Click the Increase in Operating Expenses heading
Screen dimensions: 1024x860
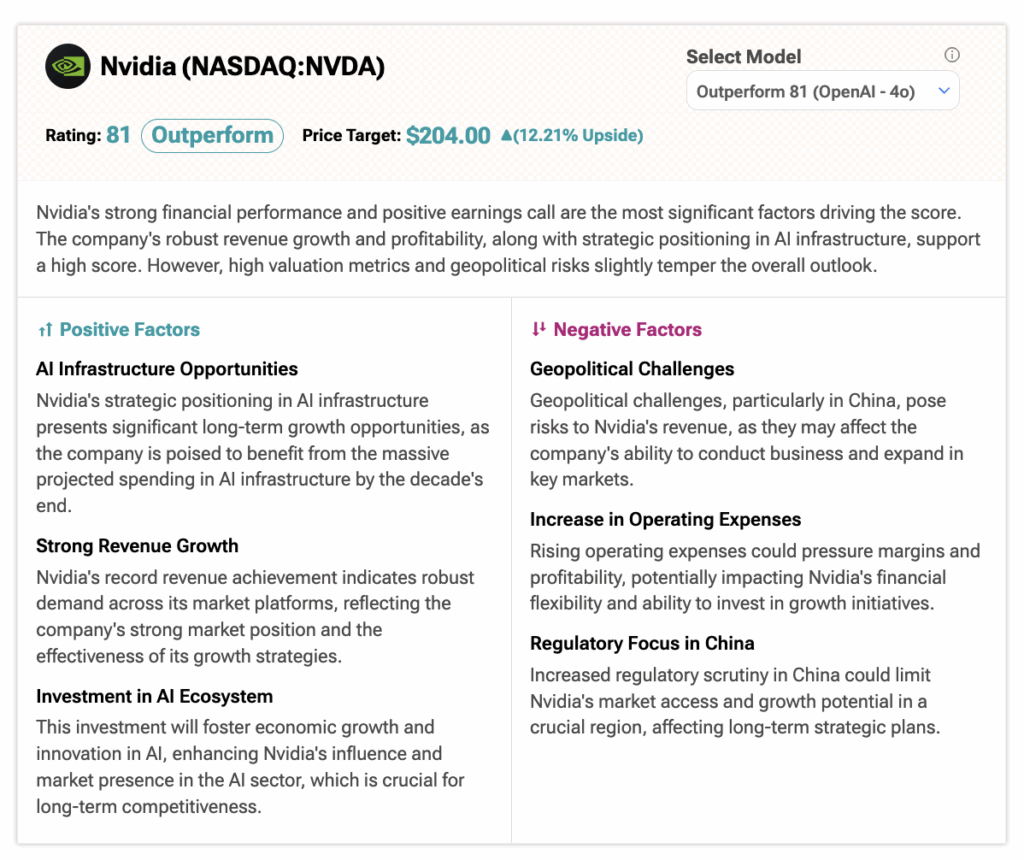click(665, 519)
